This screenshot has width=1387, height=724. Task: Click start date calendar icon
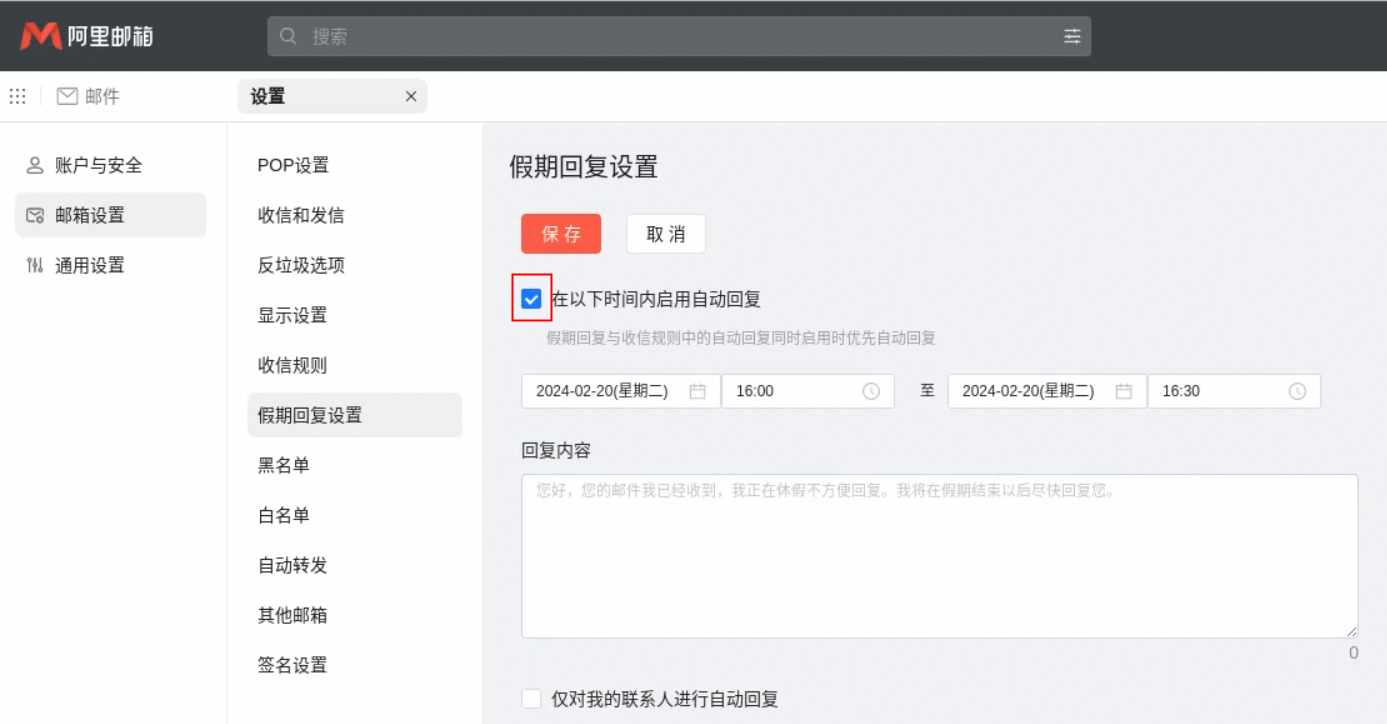point(698,391)
